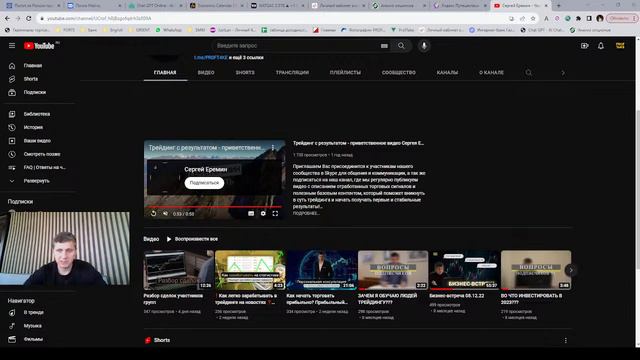Open Подписки in the sidebar
This screenshot has height=360, width=640.
tap(35, 93)
